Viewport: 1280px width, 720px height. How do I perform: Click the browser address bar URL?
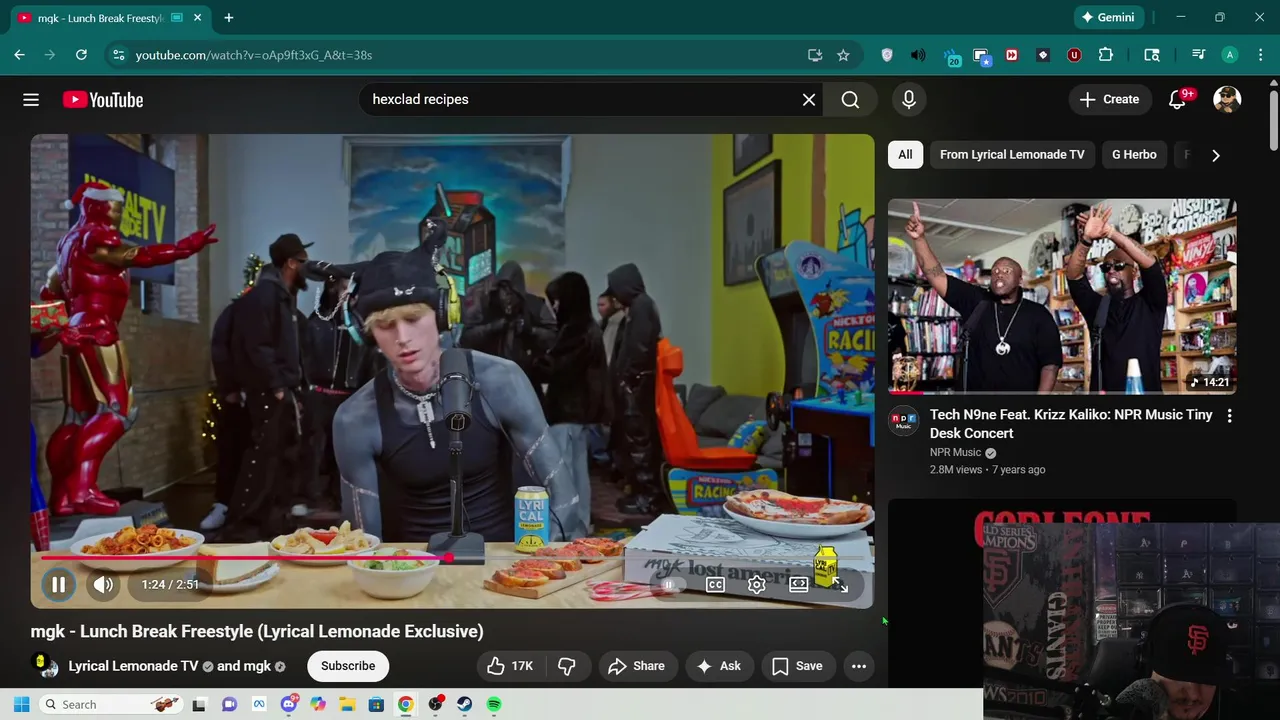[x=254, y=55]
